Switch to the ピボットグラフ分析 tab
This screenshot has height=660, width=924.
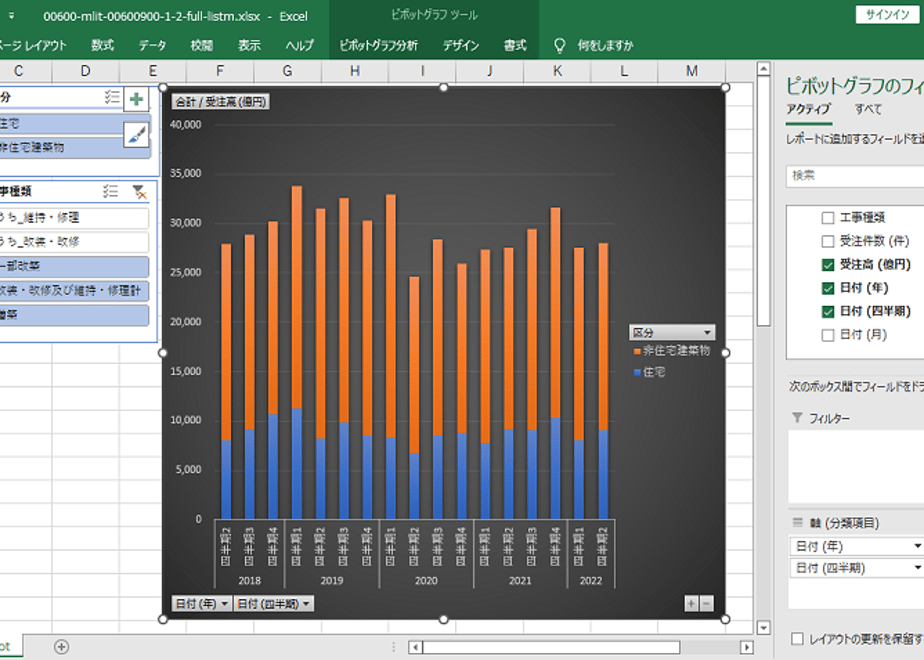[x=378, y=45]
